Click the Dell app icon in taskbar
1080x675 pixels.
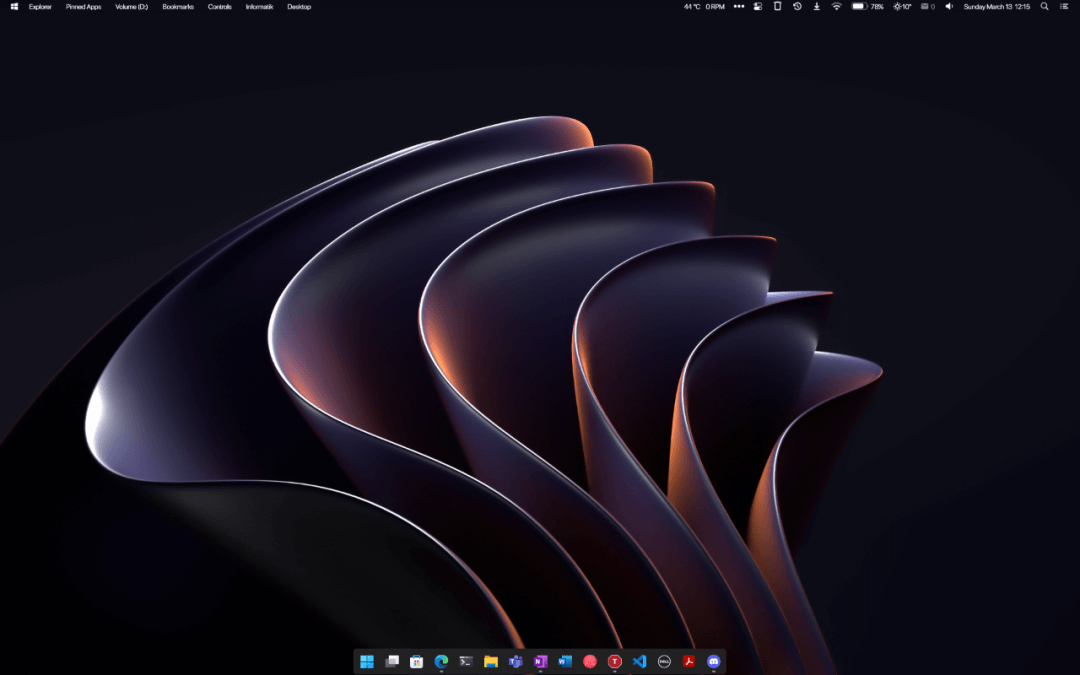click(x=664, y=661)
